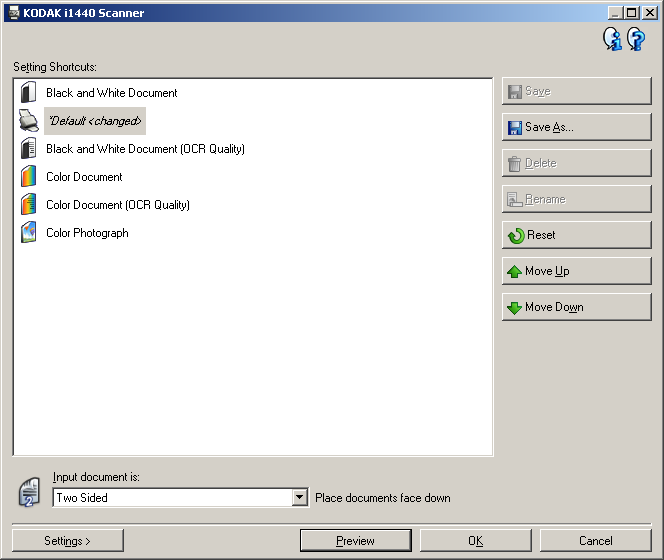Click the Color Photograph shortcut icon
The height and width of the screenshot is (560, 664).
(x=28, y=232)
